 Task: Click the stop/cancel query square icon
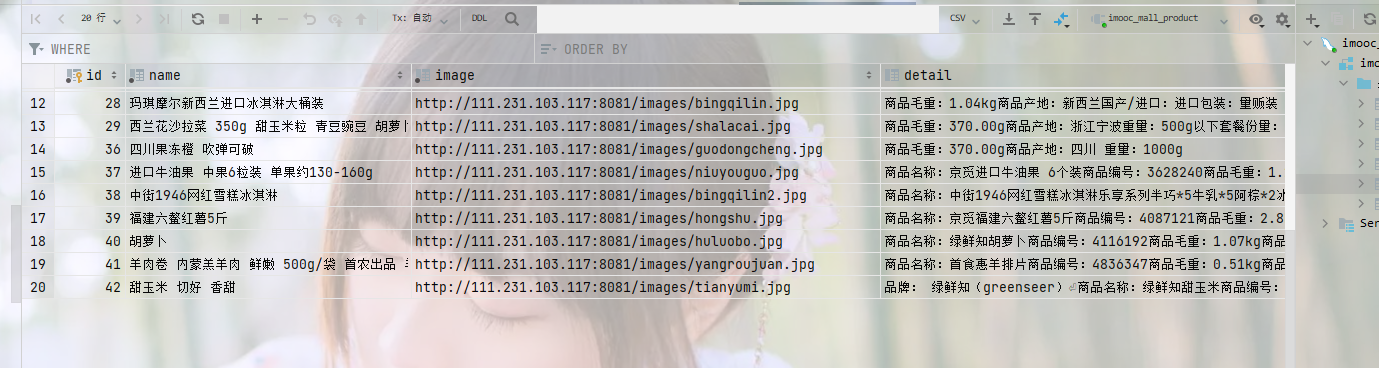(224, 19)
